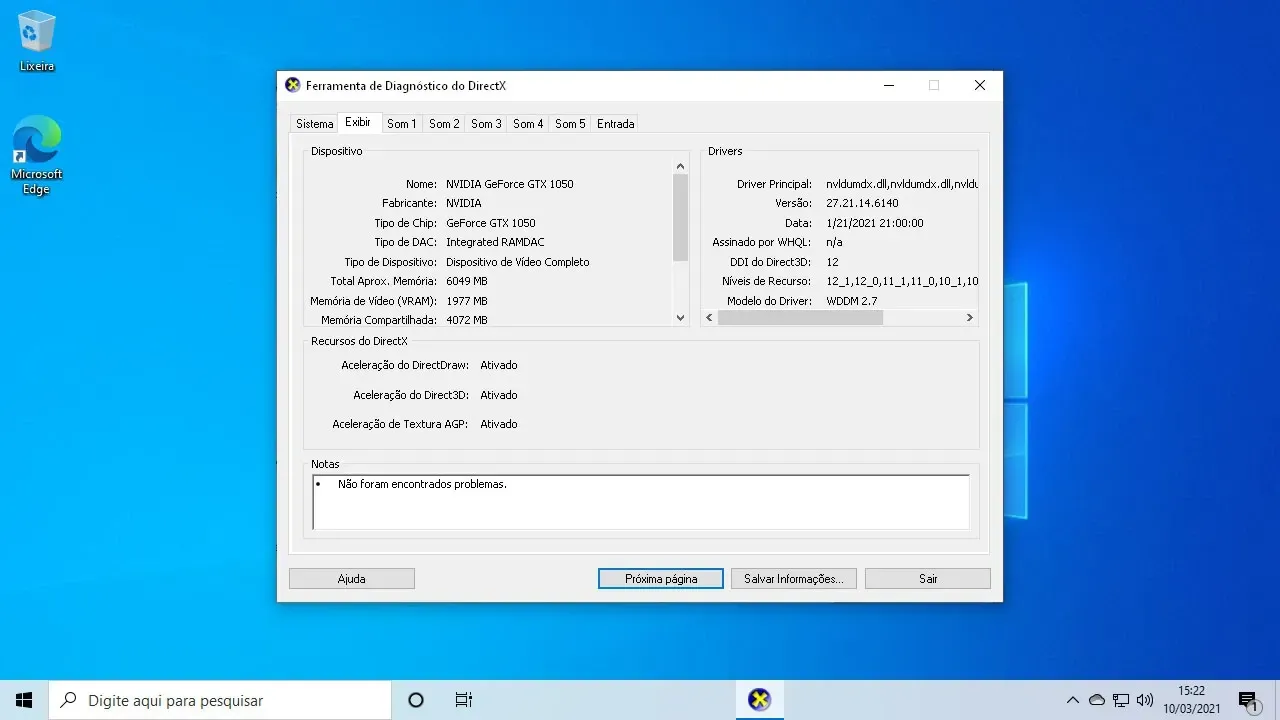
Task: Click the Aceleração do DirectDraw status Ativado
Action: pyautogui.click(x=499, y=365)
